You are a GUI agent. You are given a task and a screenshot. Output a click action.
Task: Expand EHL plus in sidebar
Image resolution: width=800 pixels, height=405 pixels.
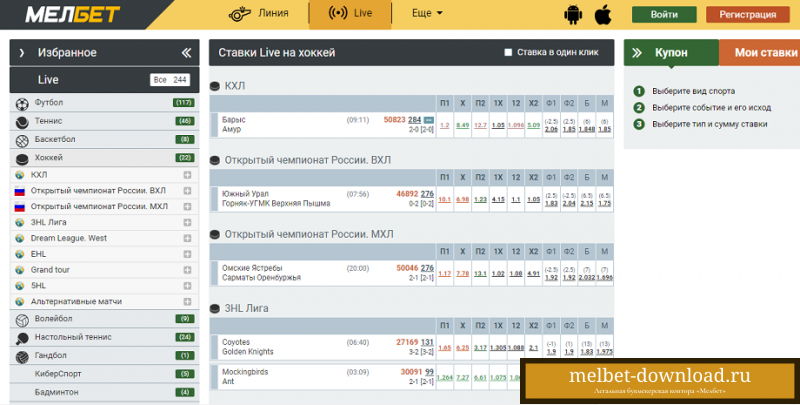pos(187,254)
